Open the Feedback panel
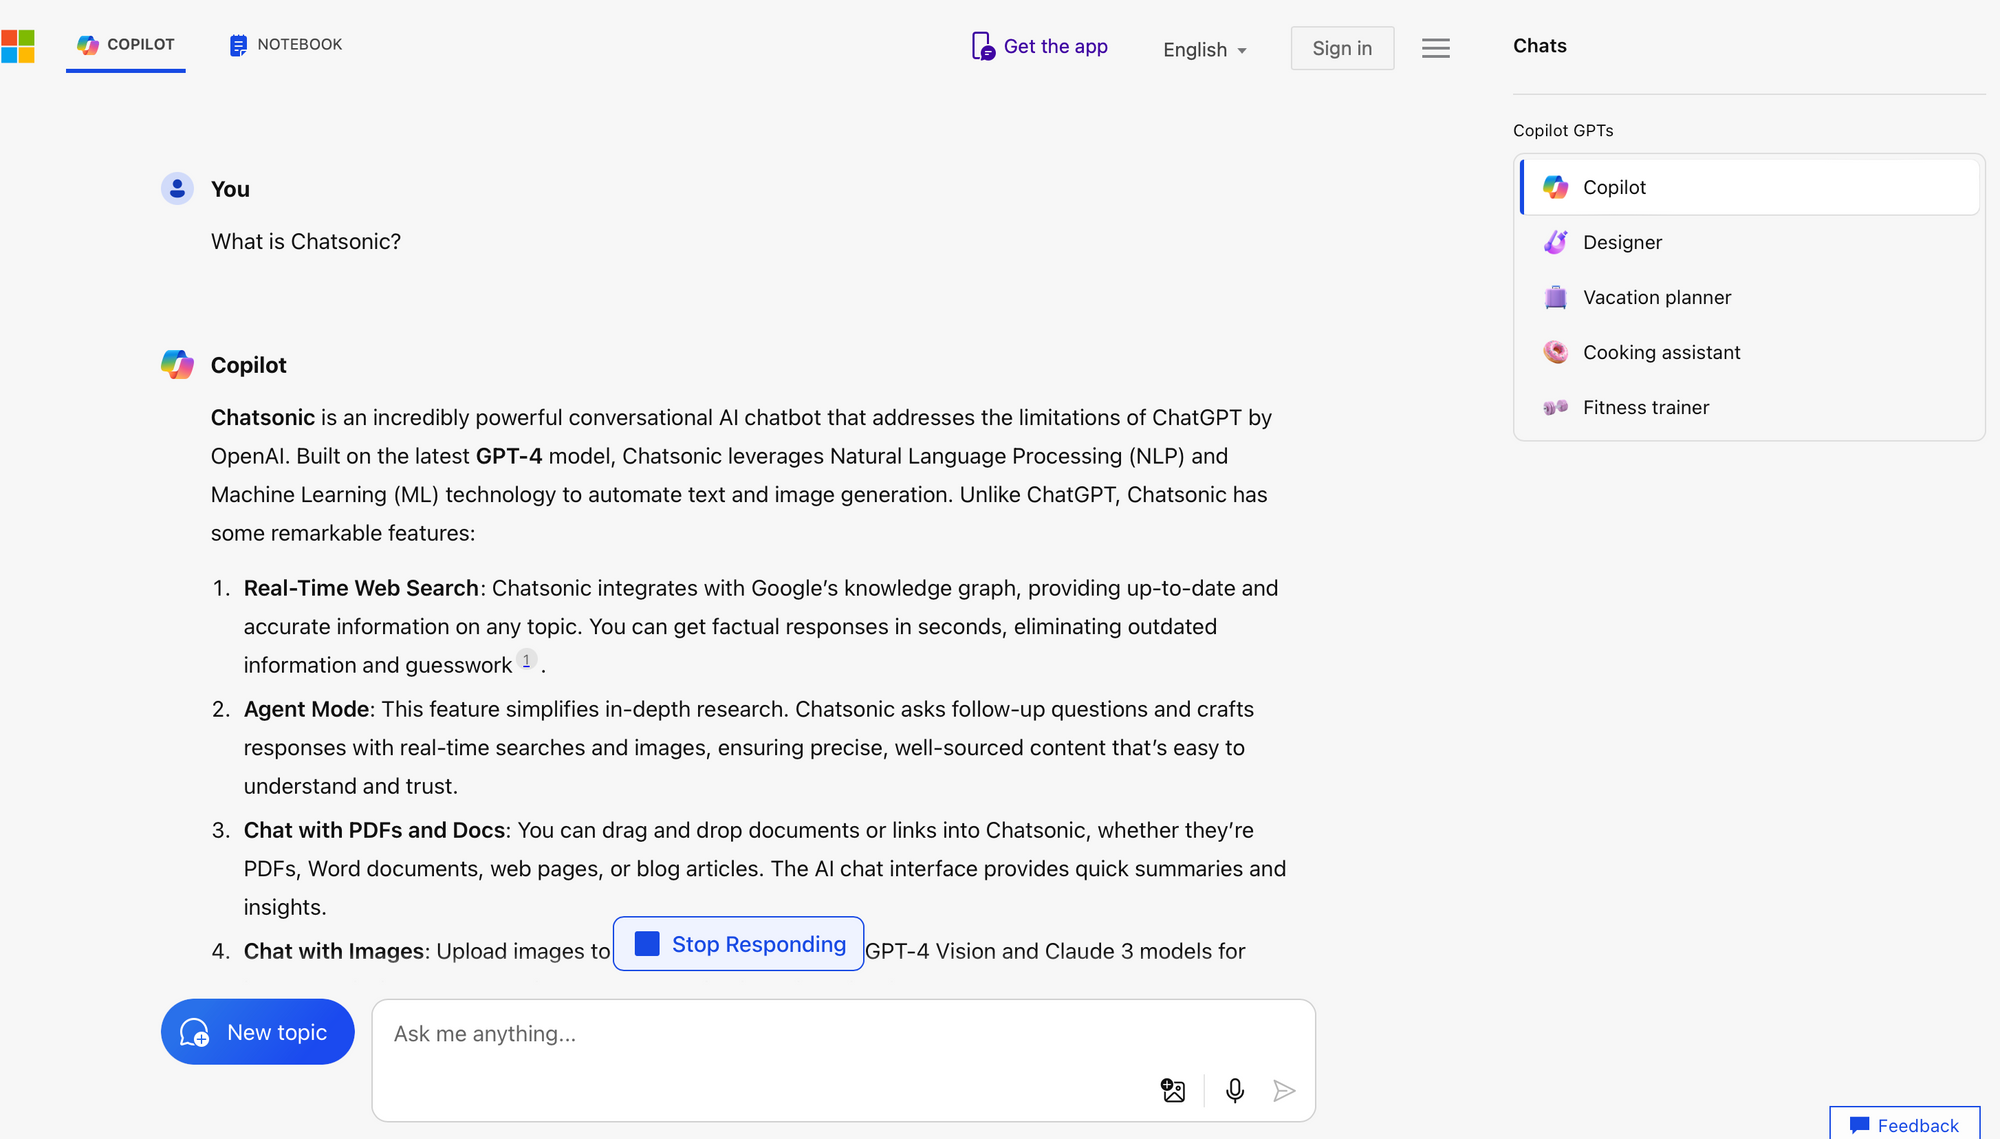 click(x=1904, y=1124)
